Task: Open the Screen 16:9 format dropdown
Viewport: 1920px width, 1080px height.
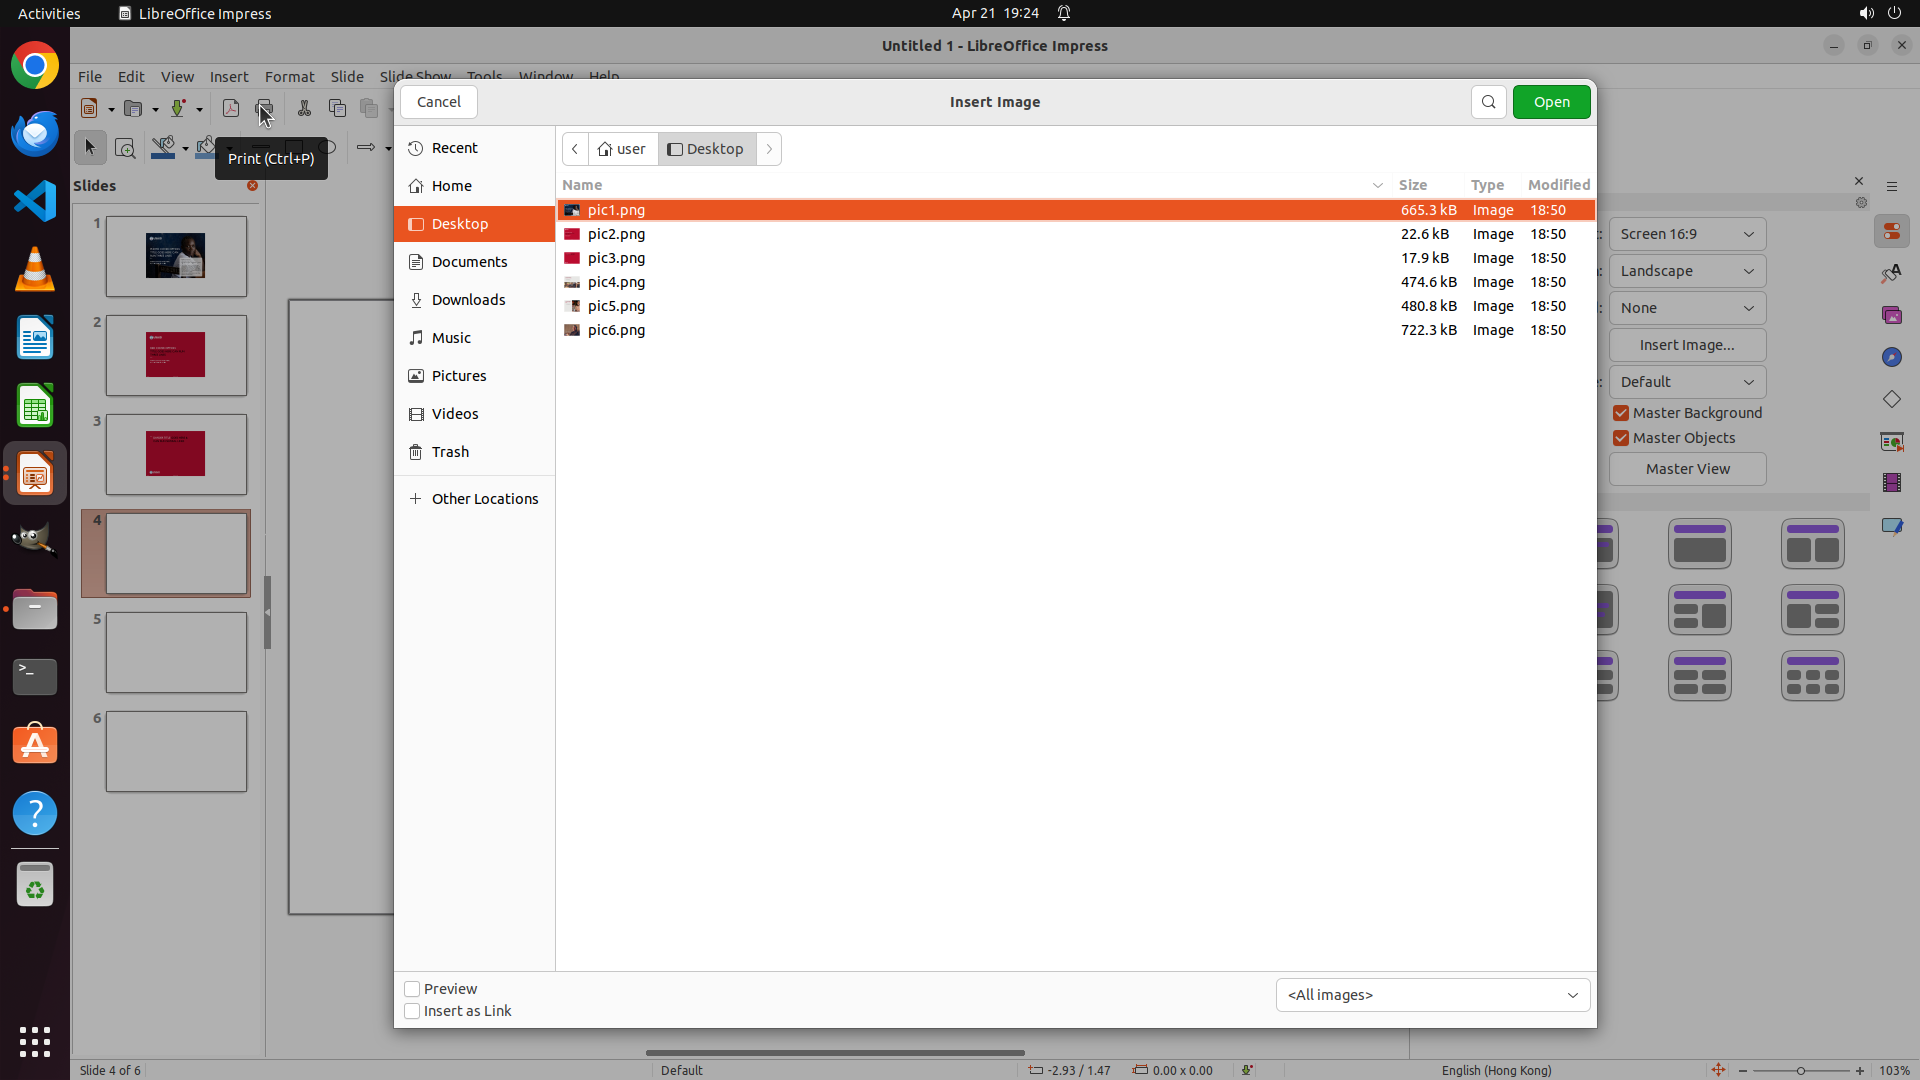Action: click(1687, 234)
